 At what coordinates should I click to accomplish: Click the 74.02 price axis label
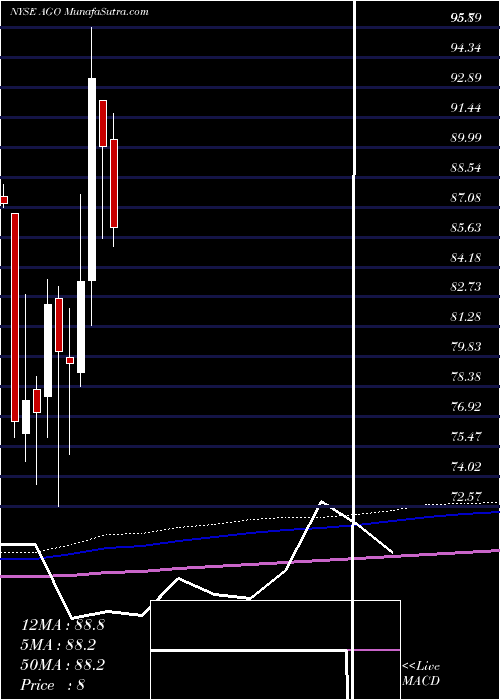point(466,467)
